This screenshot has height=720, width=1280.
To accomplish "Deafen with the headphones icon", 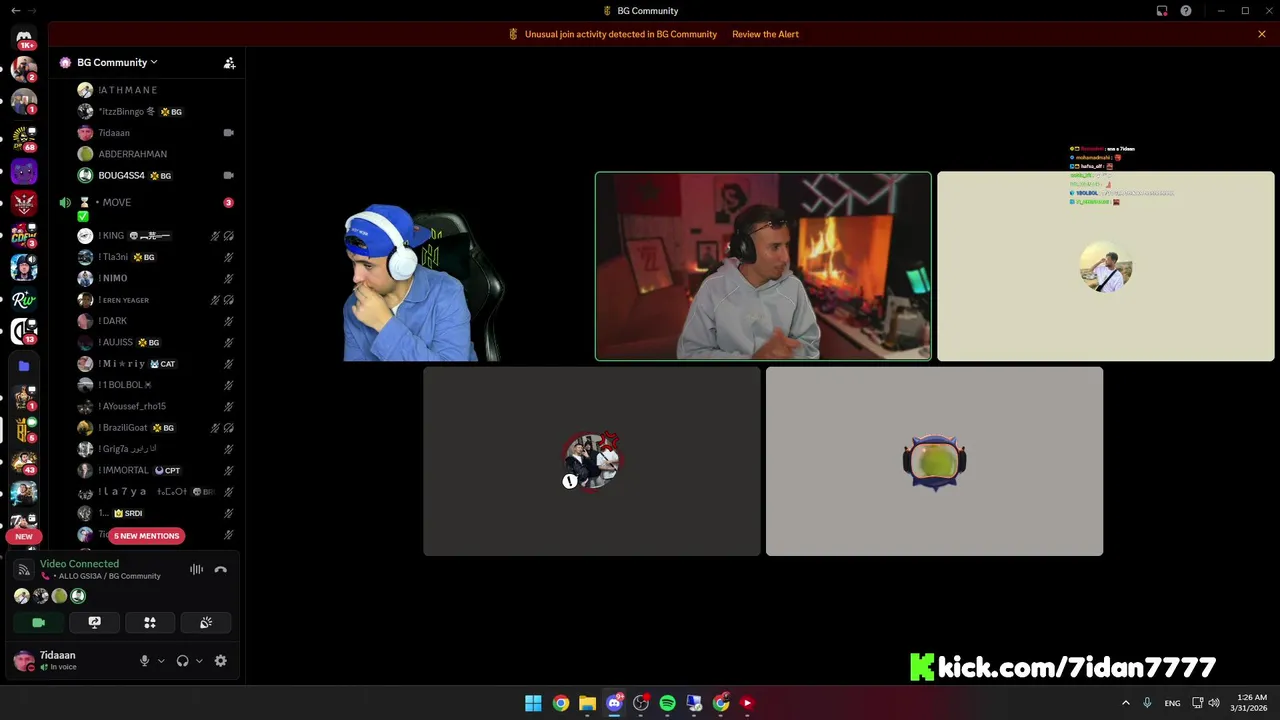I will [182, 661].
